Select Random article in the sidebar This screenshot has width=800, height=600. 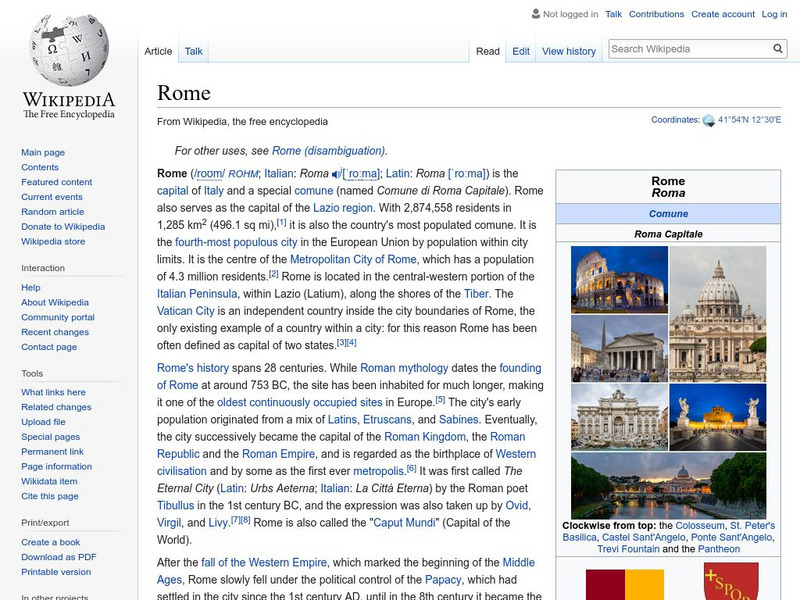click(x=52, y=212)
